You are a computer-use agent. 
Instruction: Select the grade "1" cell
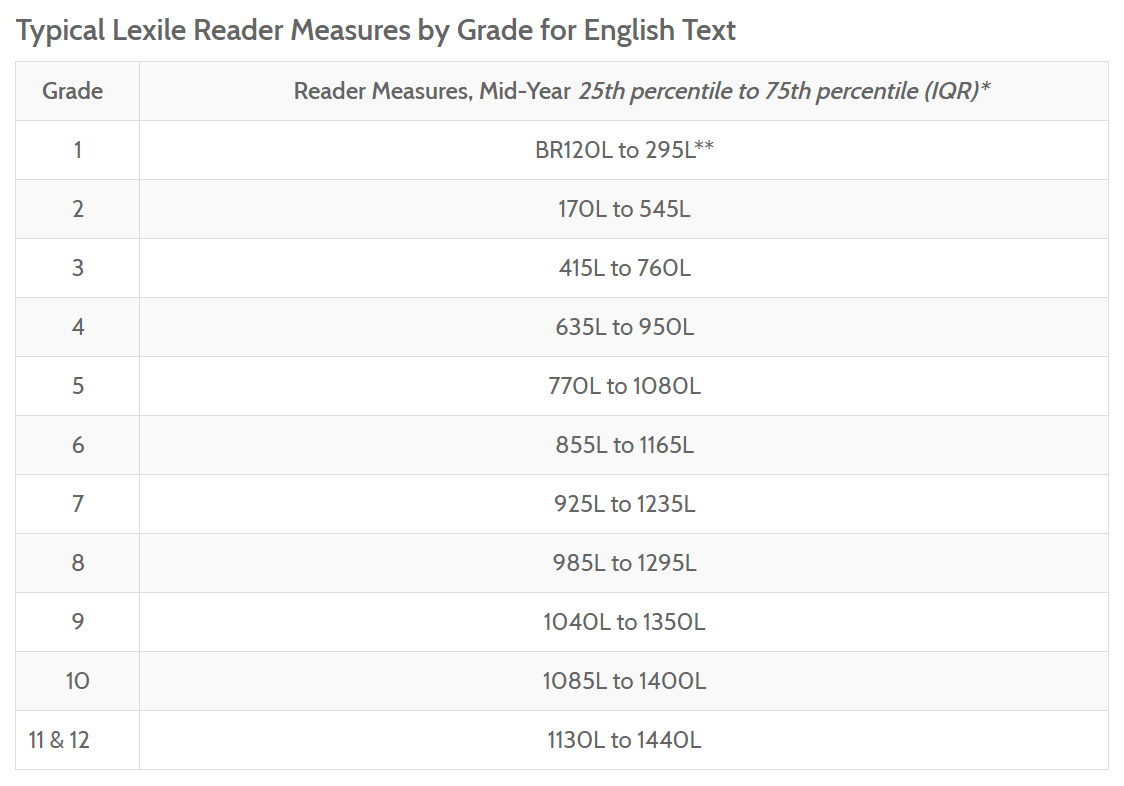[77, 150]
